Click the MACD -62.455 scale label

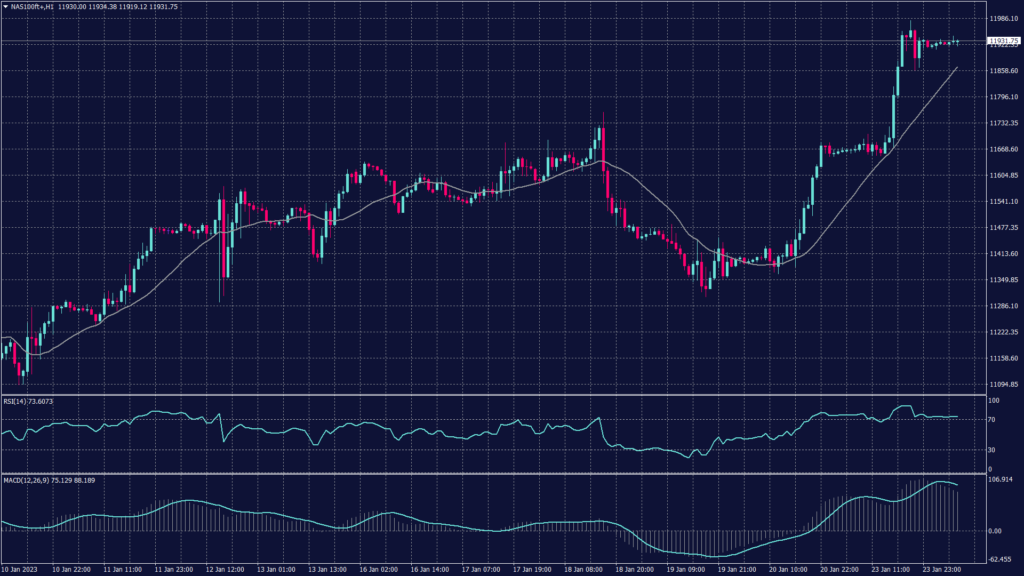[x=1000, y=560]
